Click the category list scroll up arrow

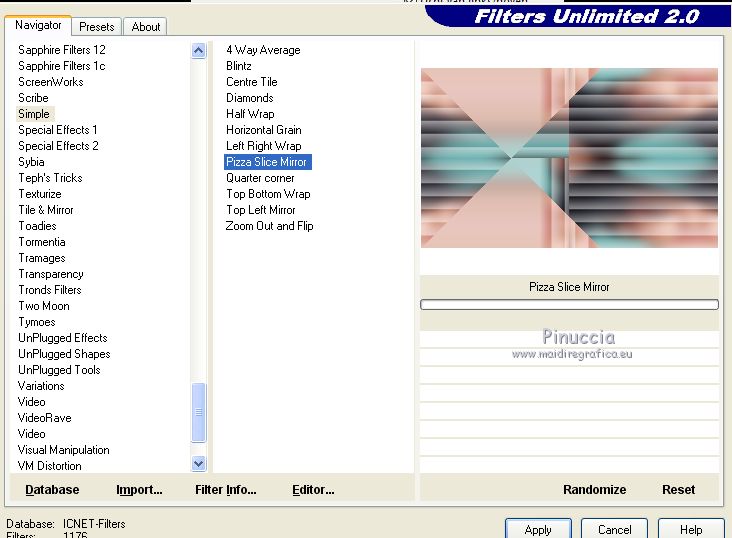pyautogui.click(x=198, y=50)
